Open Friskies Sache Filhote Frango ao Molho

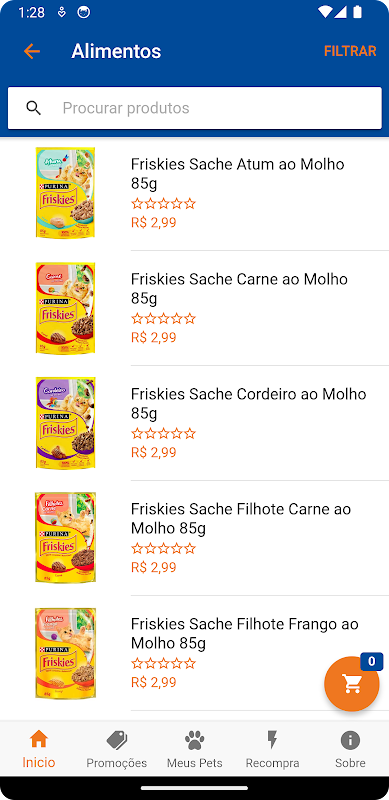[x=194, y=652]
